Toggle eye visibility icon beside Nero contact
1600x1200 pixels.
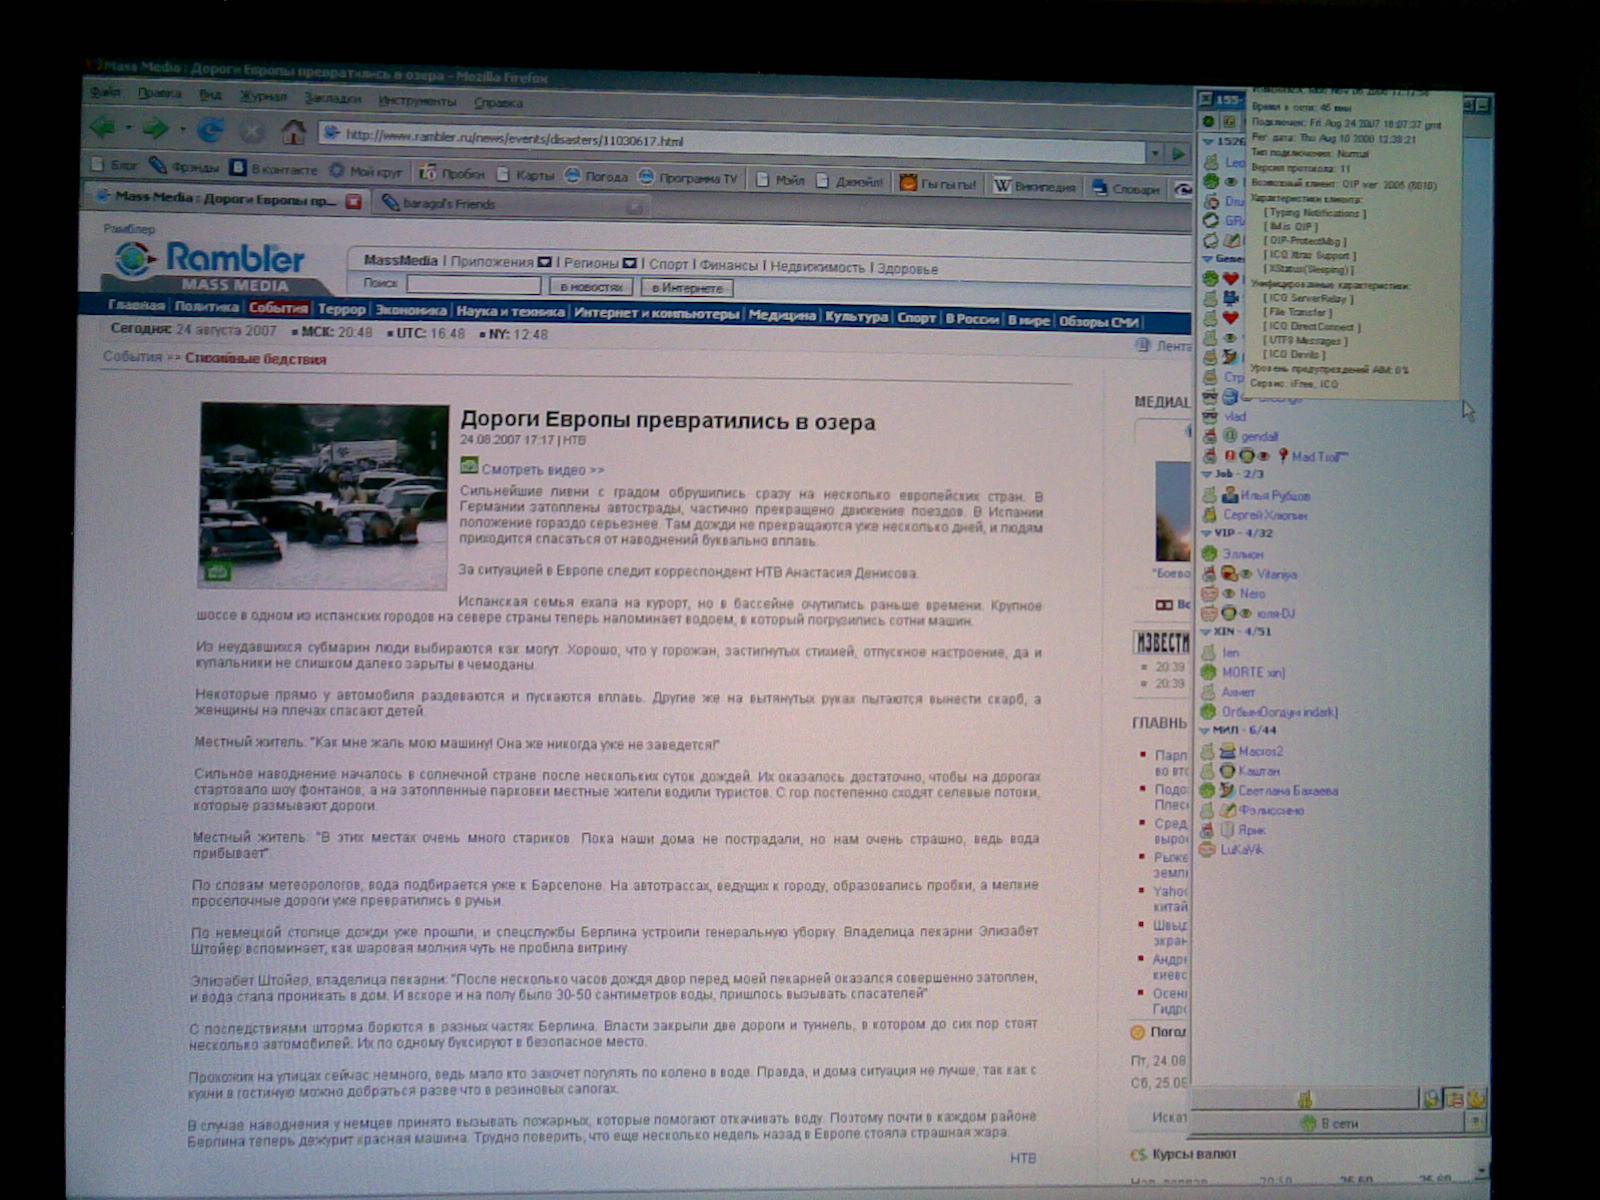click(1229, 593)
